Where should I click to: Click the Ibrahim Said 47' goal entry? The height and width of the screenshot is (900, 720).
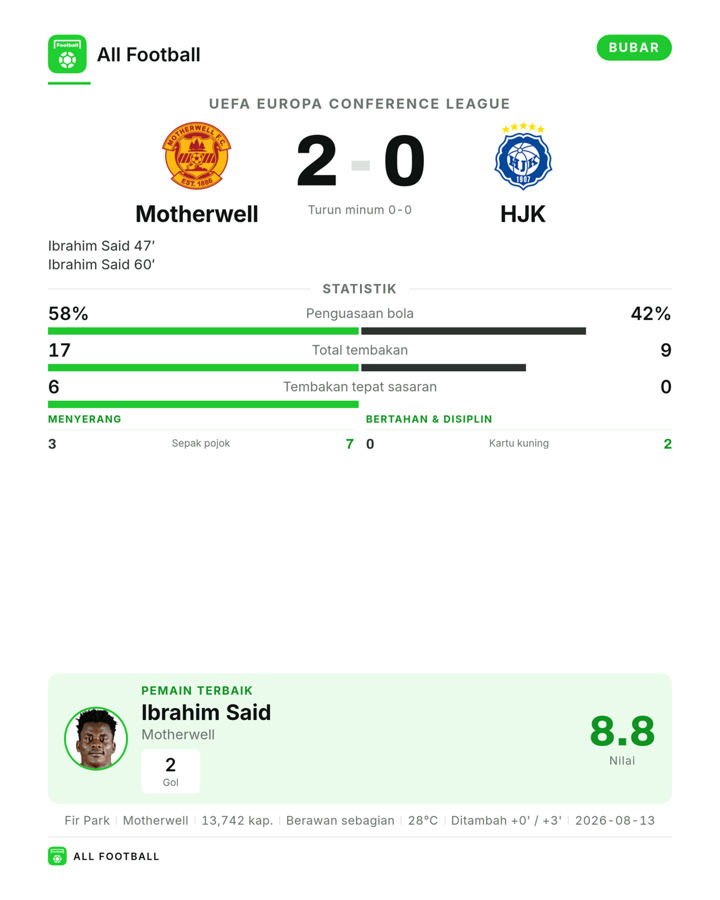pyautogui.click(x=102, y=246)
